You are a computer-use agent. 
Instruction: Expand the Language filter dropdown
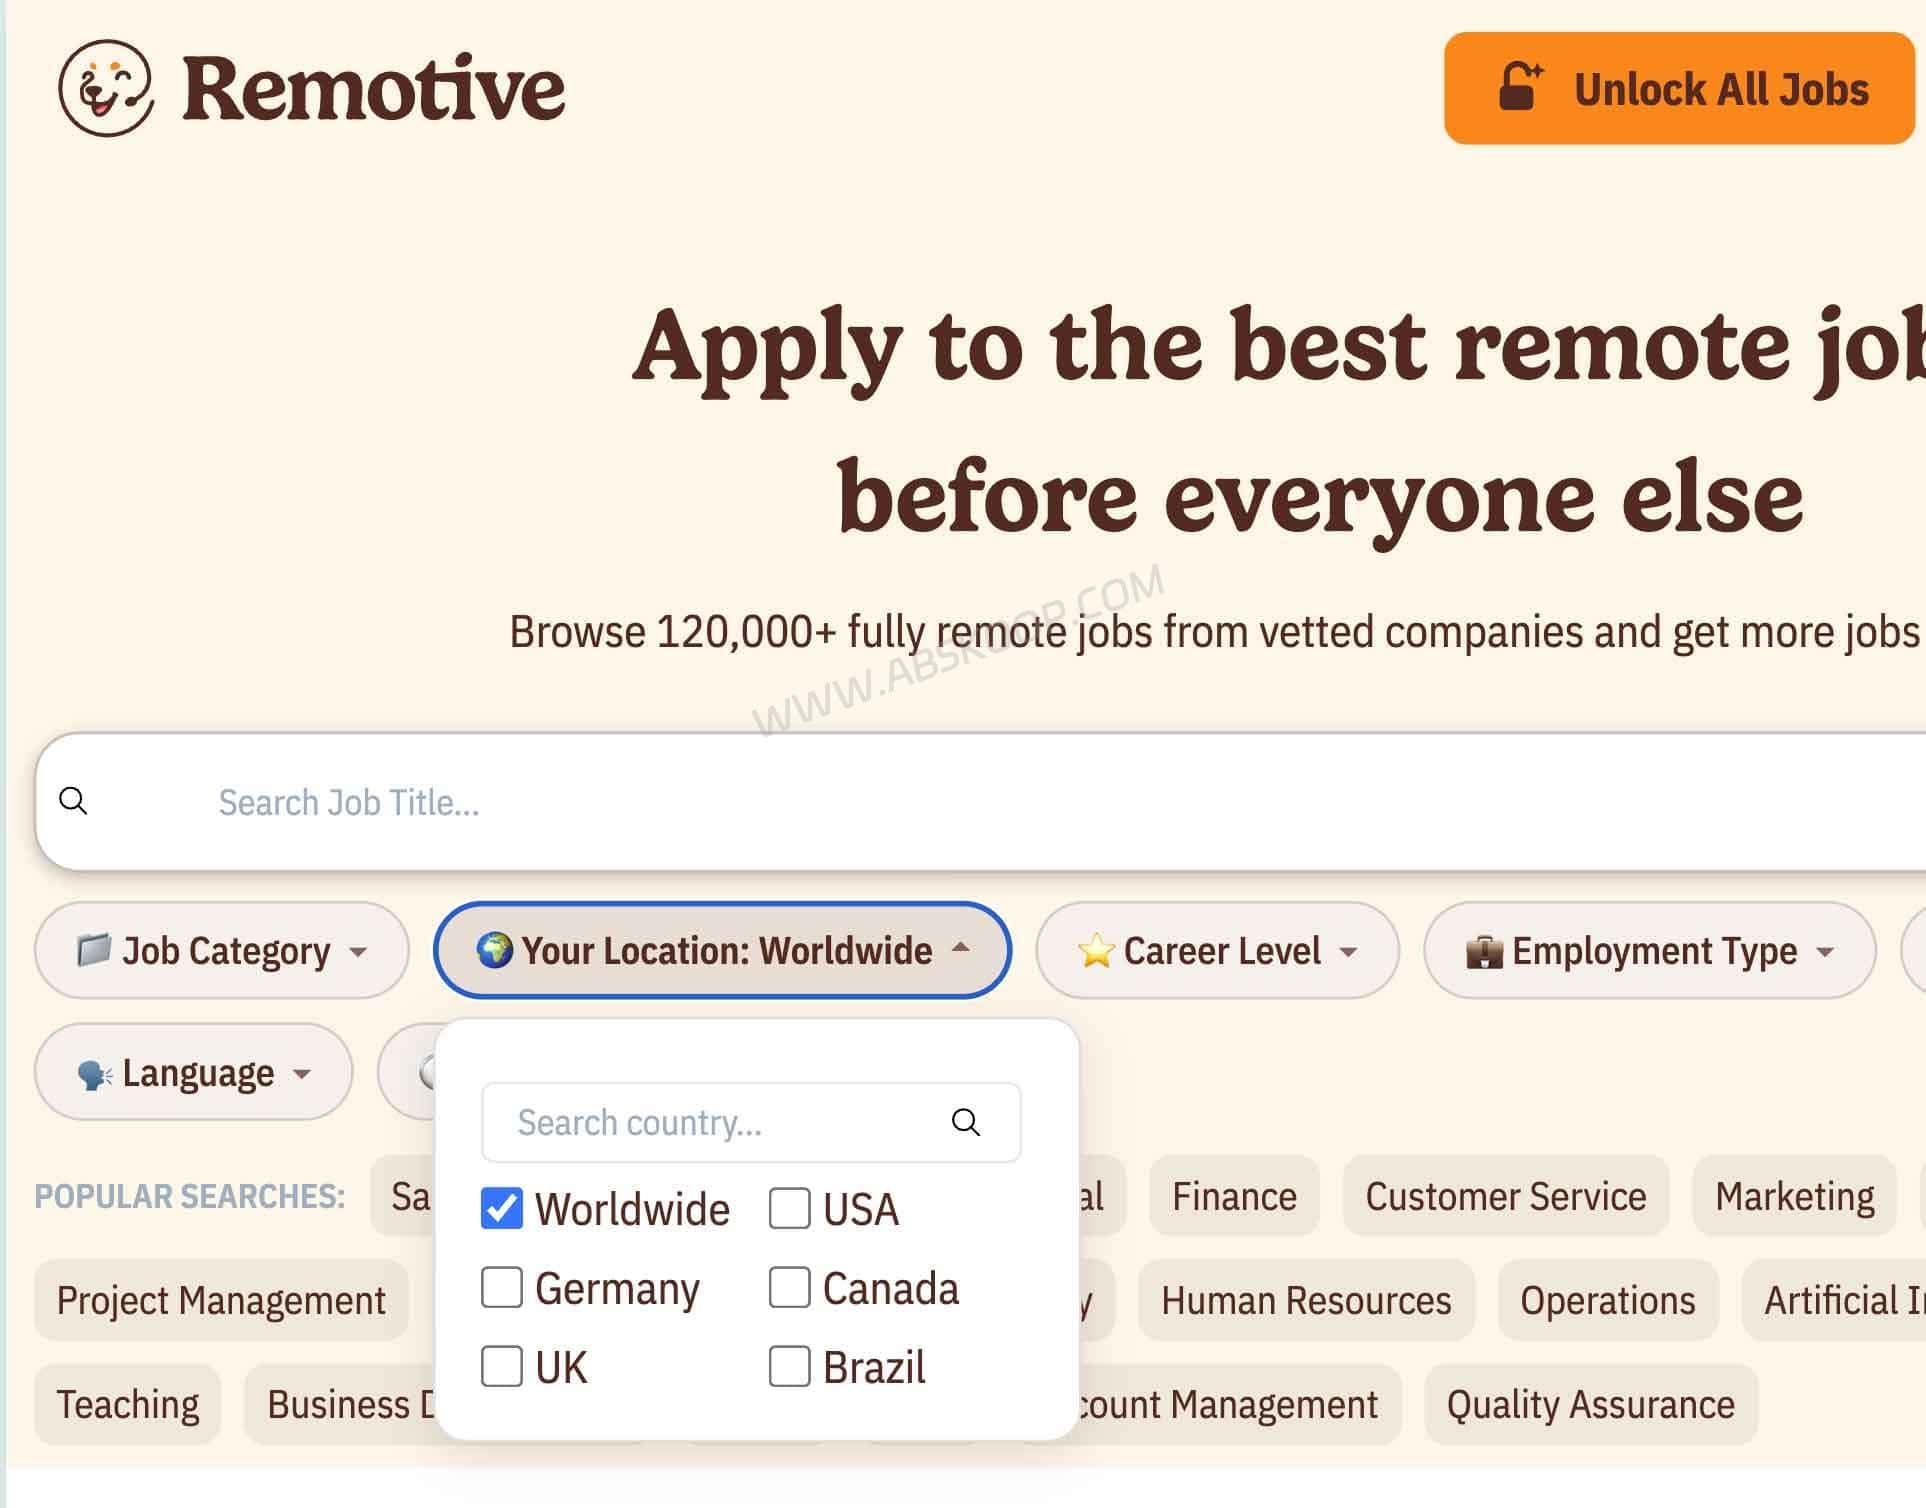(x=194, y=1072)
